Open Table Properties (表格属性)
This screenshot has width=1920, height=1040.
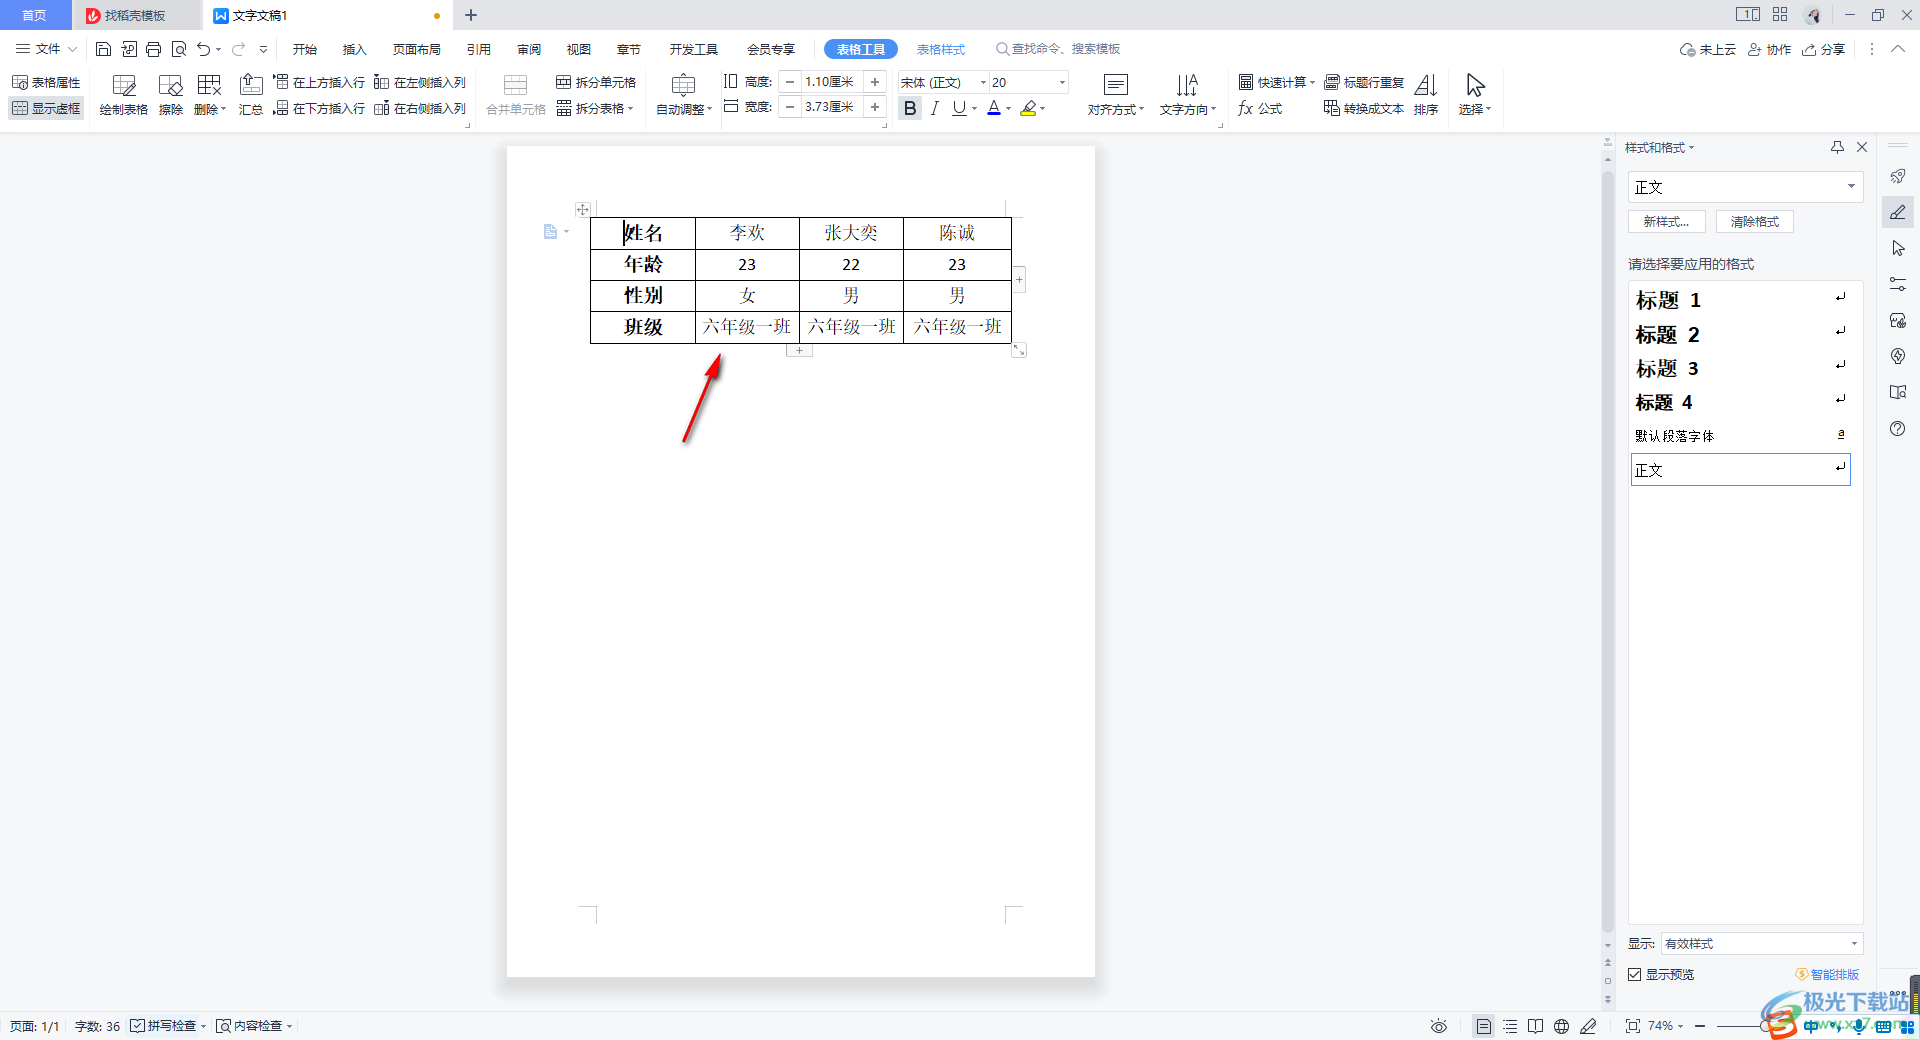pos(46,82)
